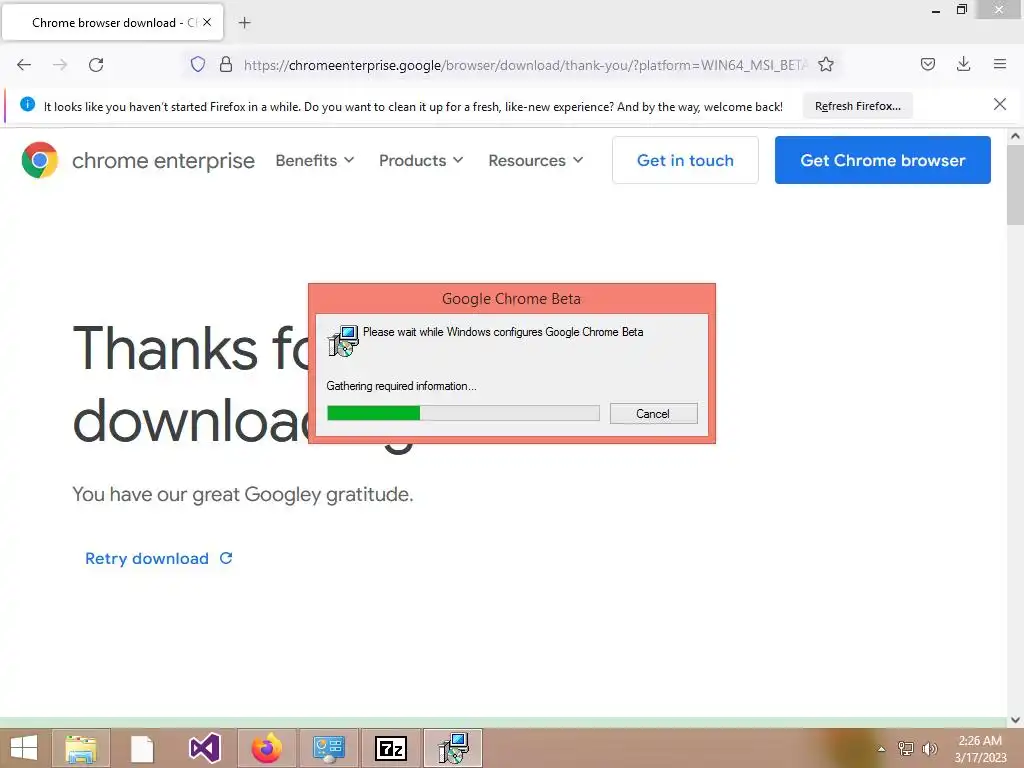Expand the Benefits dropdown menu
The width and height of the screenshot is (1024, 768).
click(315, 160)
